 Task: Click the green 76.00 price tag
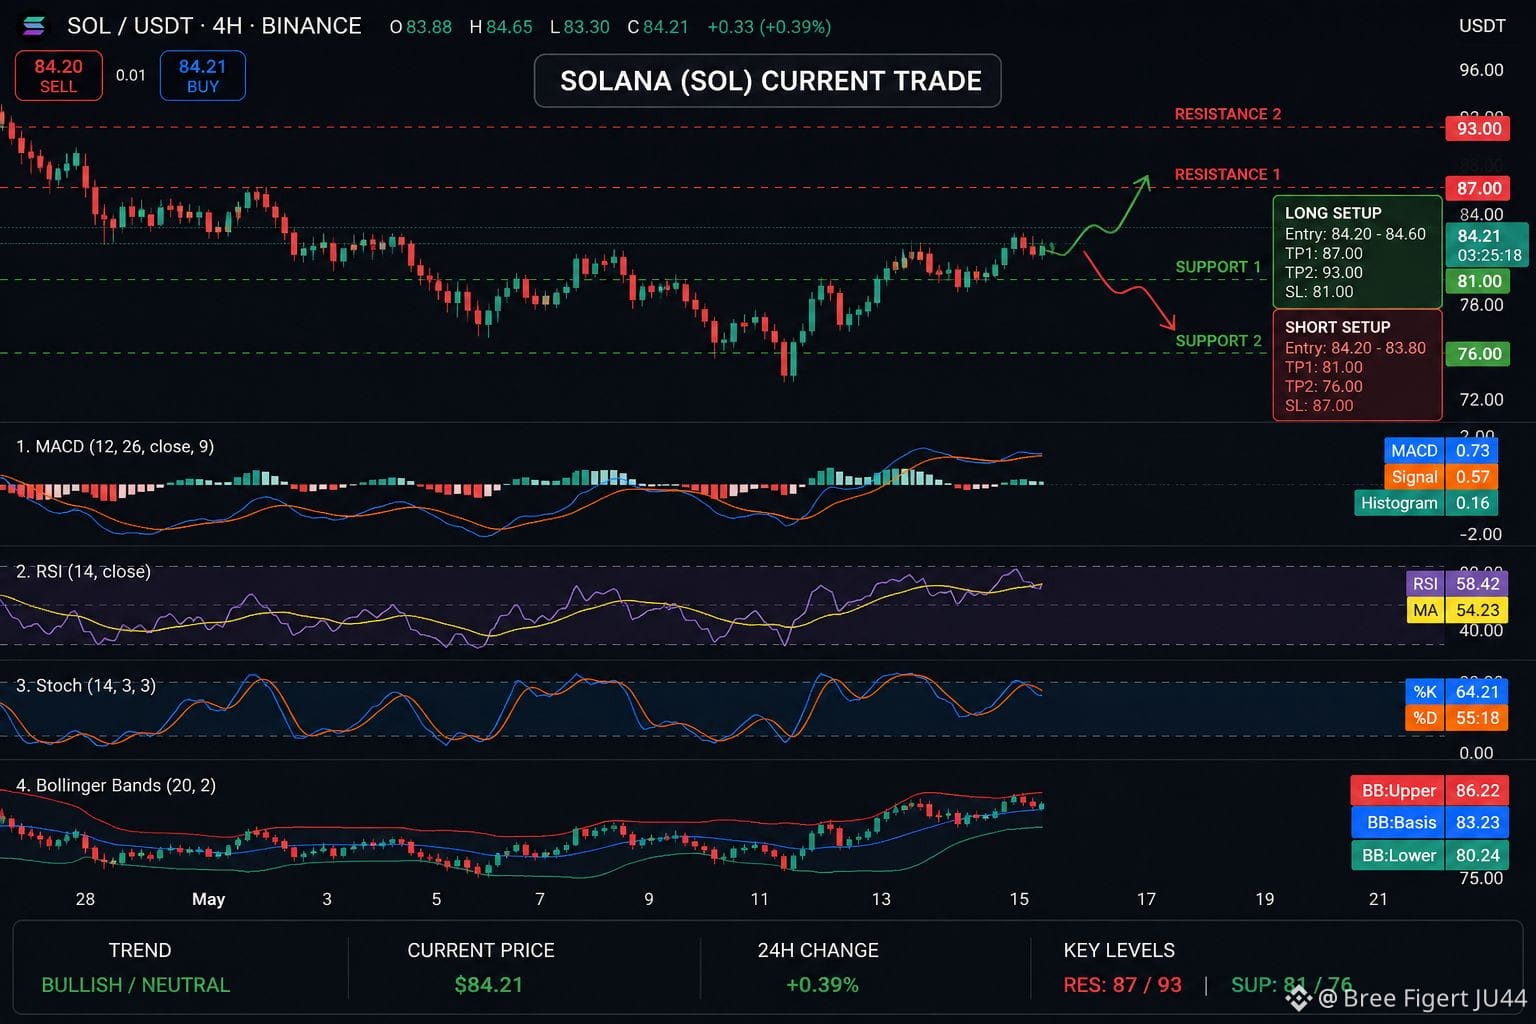pyautogui.click(x=1478, y=354)
